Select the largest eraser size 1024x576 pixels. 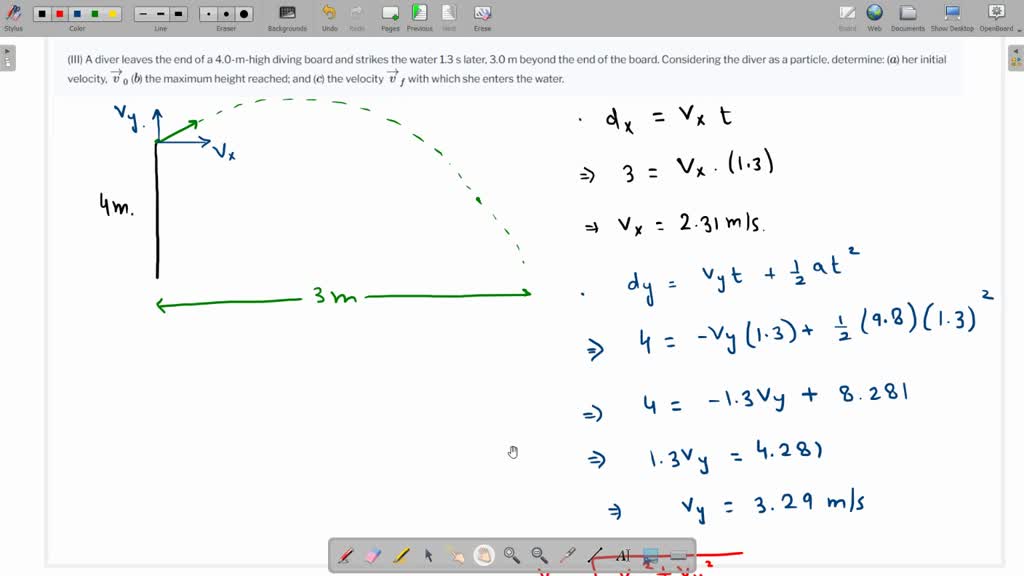click(x=244, y=14)
